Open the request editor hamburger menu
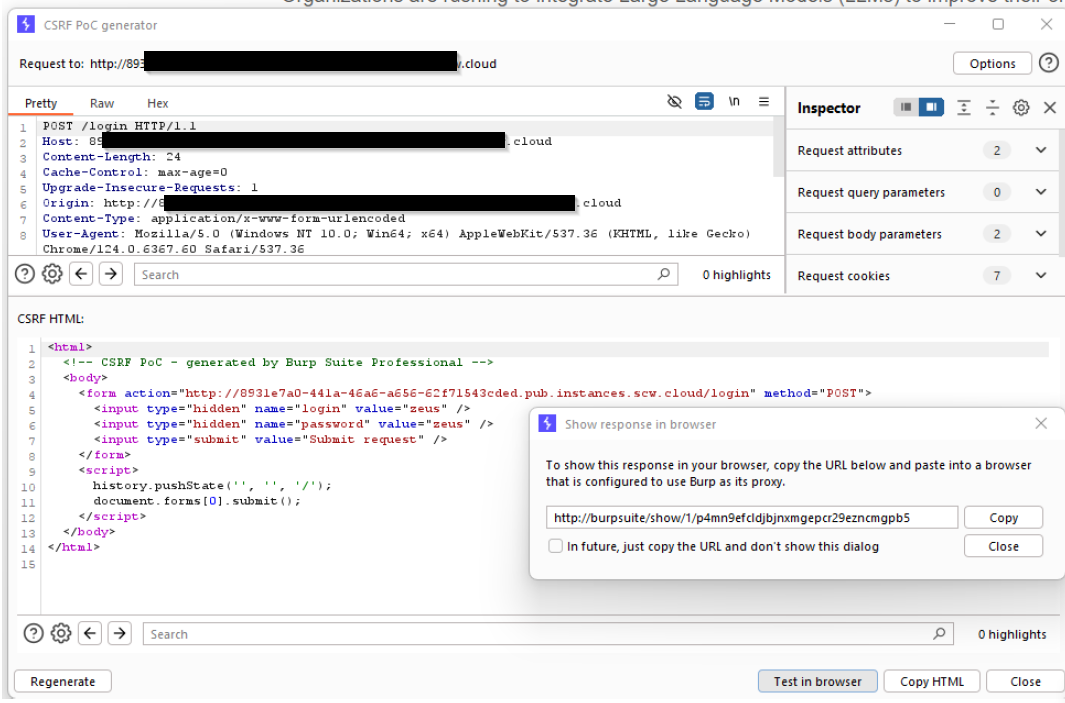 point(764,101)
